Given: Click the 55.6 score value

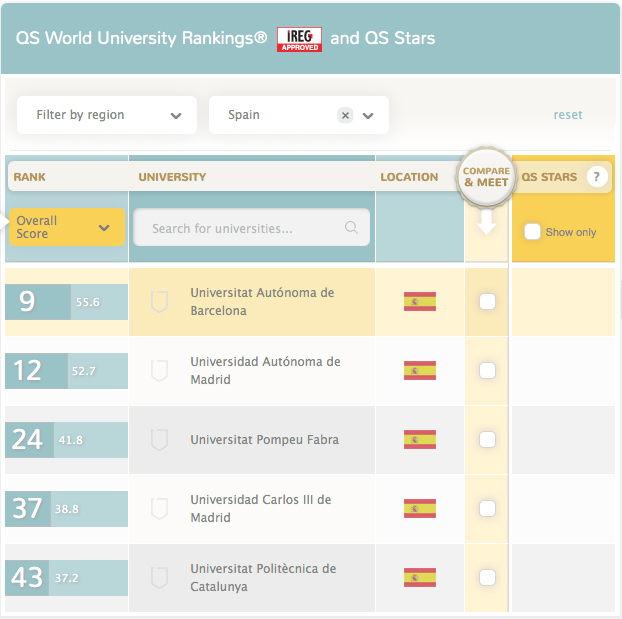Looking at the screenshot, I should tap(88, 302).
